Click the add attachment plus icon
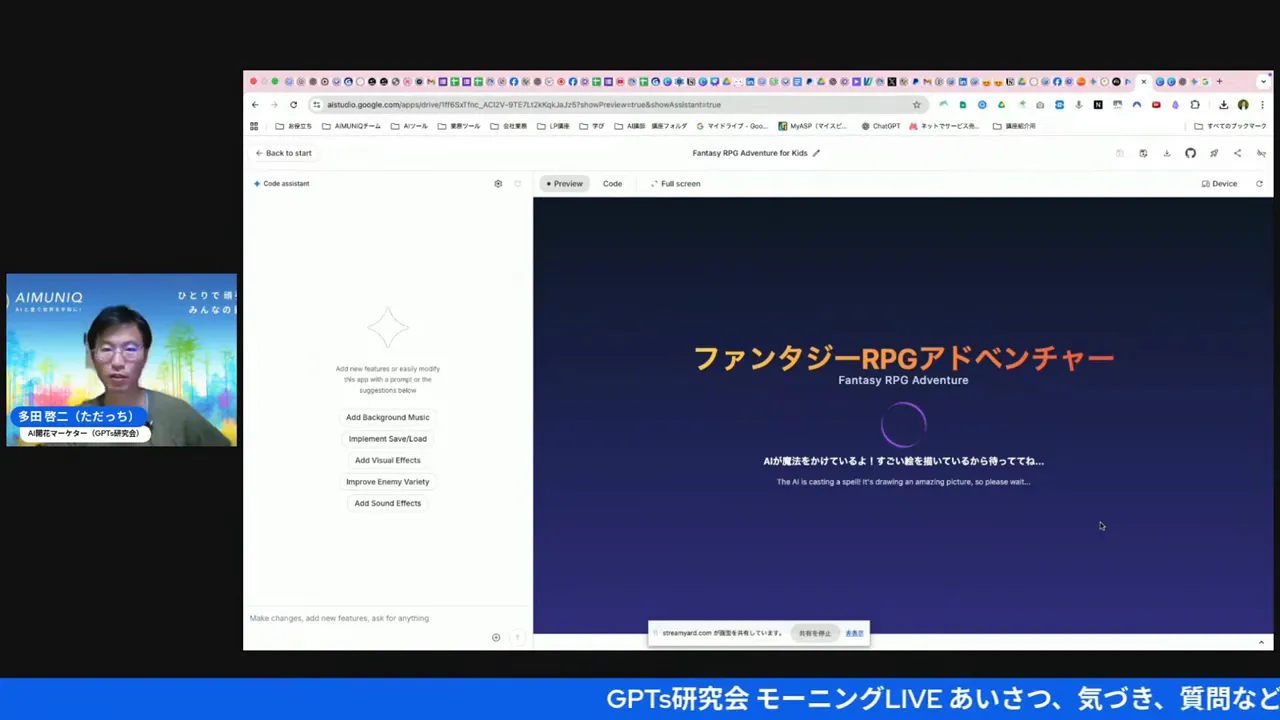 pyautogui.click(x=496, y=637)
